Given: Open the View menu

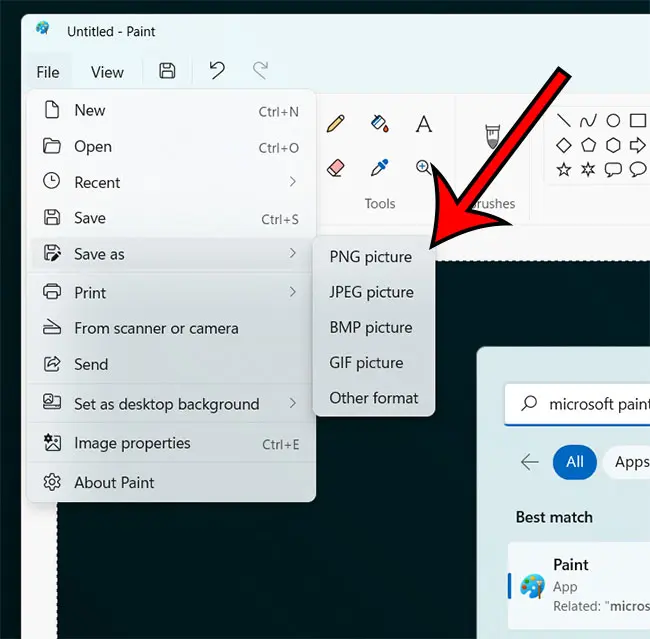Looking at the screenshot, I should point(107,72).
